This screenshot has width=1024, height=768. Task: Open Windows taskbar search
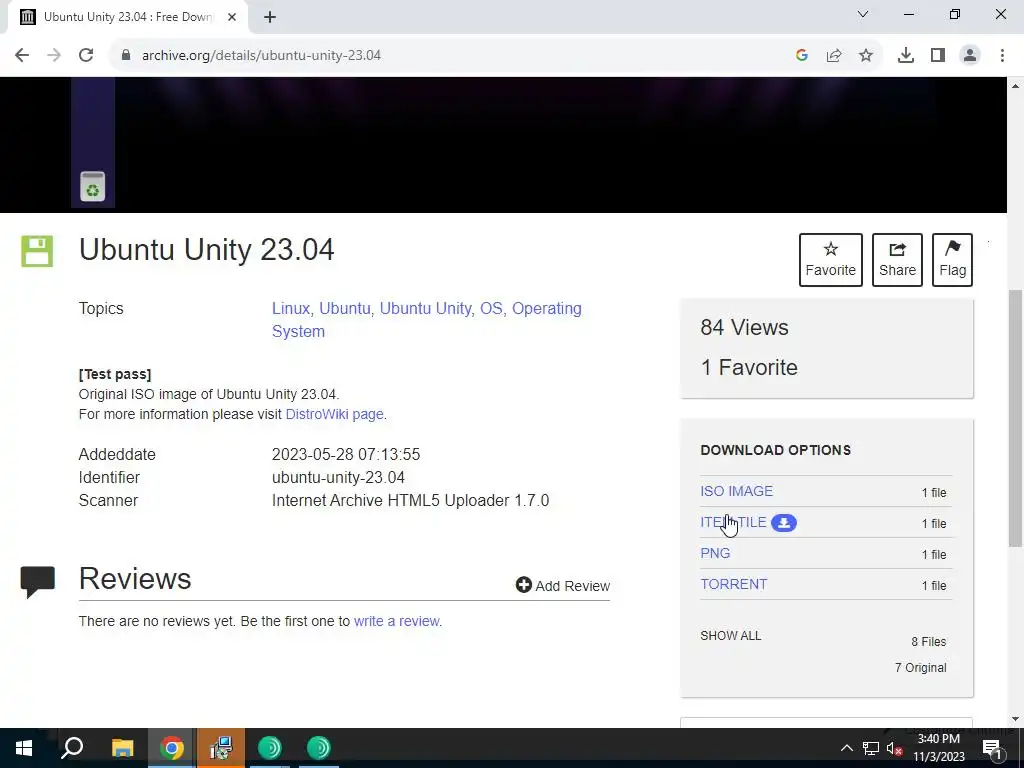(x=72, y=748)
